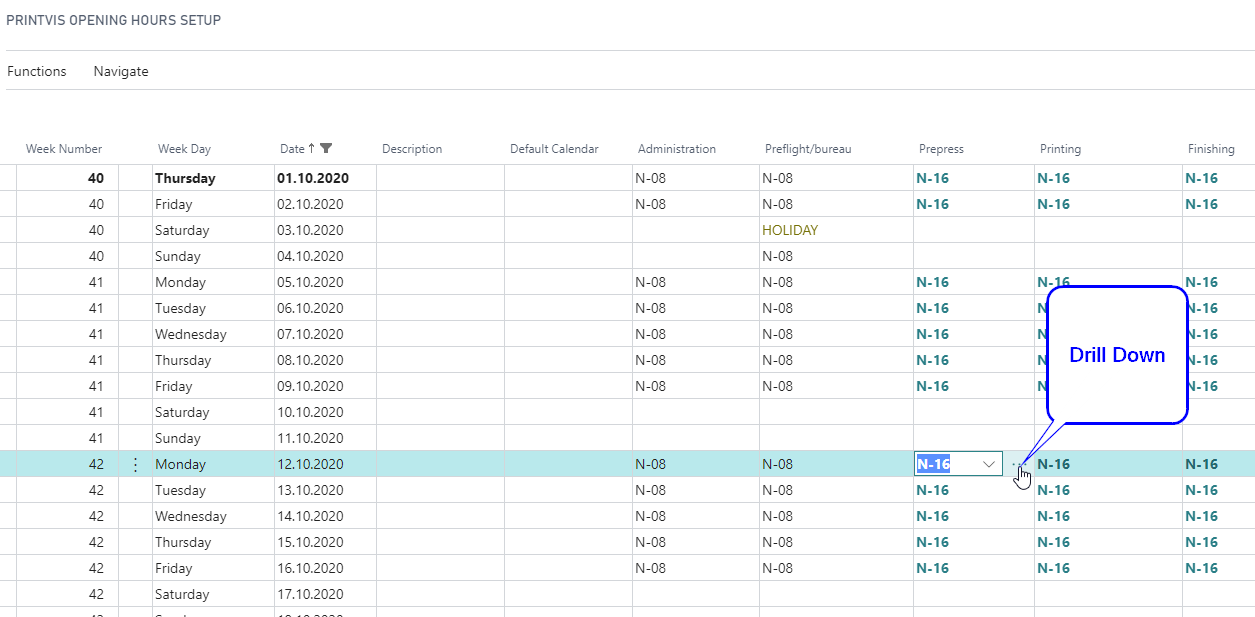
Task: Open the Functions menu
Action: [37, 71]
